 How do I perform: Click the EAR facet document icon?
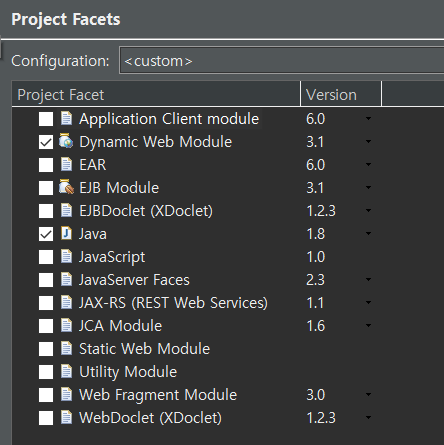coord(66,164)
